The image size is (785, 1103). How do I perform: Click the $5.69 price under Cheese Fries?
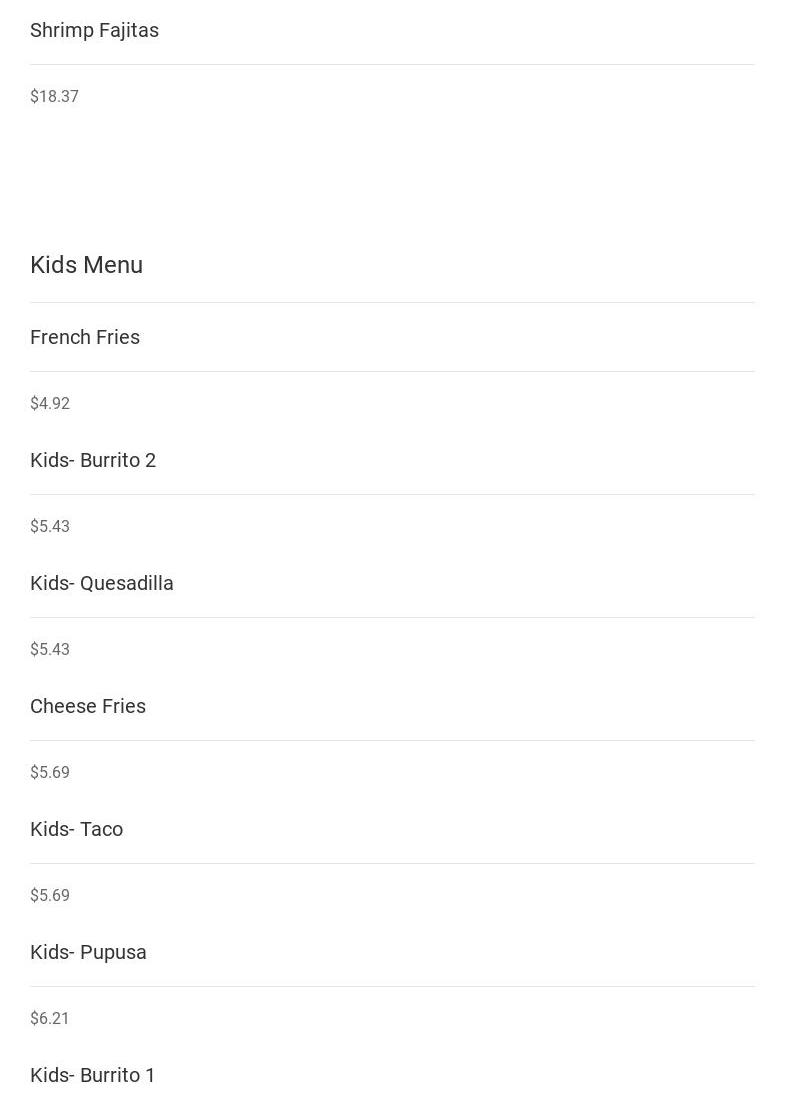(x=50, y=772)
